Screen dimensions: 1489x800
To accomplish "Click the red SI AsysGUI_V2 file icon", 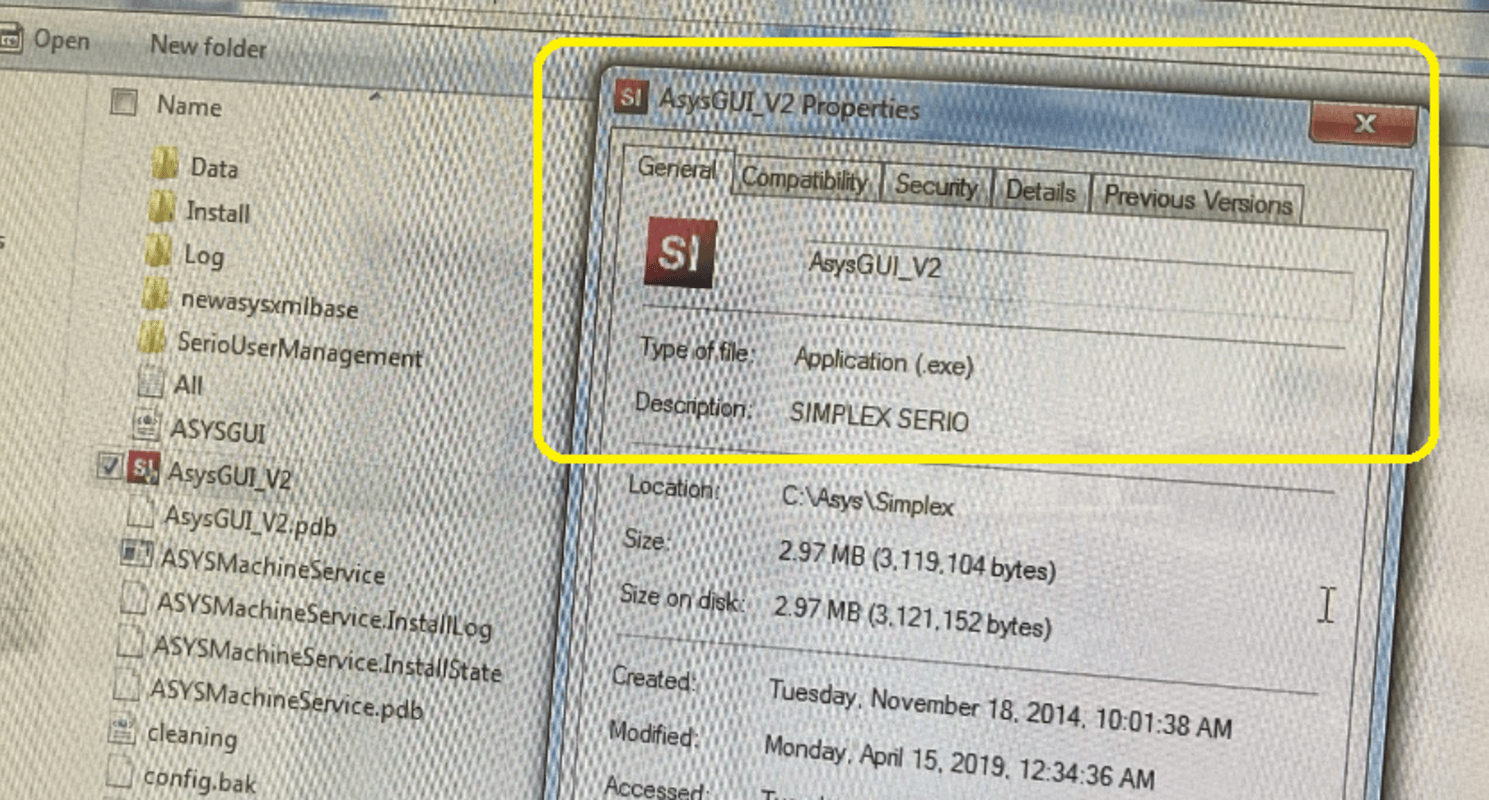I will [144, 468].
